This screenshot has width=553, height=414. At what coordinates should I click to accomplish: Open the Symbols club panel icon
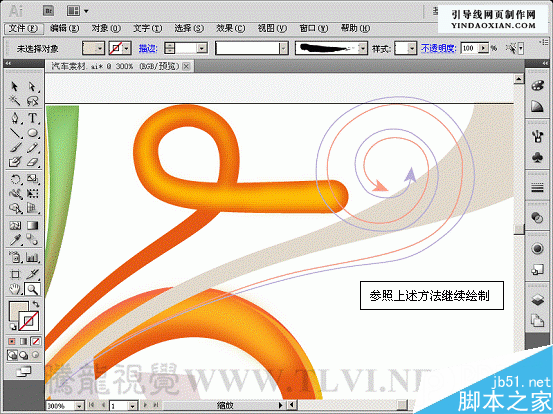click(x=537, y=158)
